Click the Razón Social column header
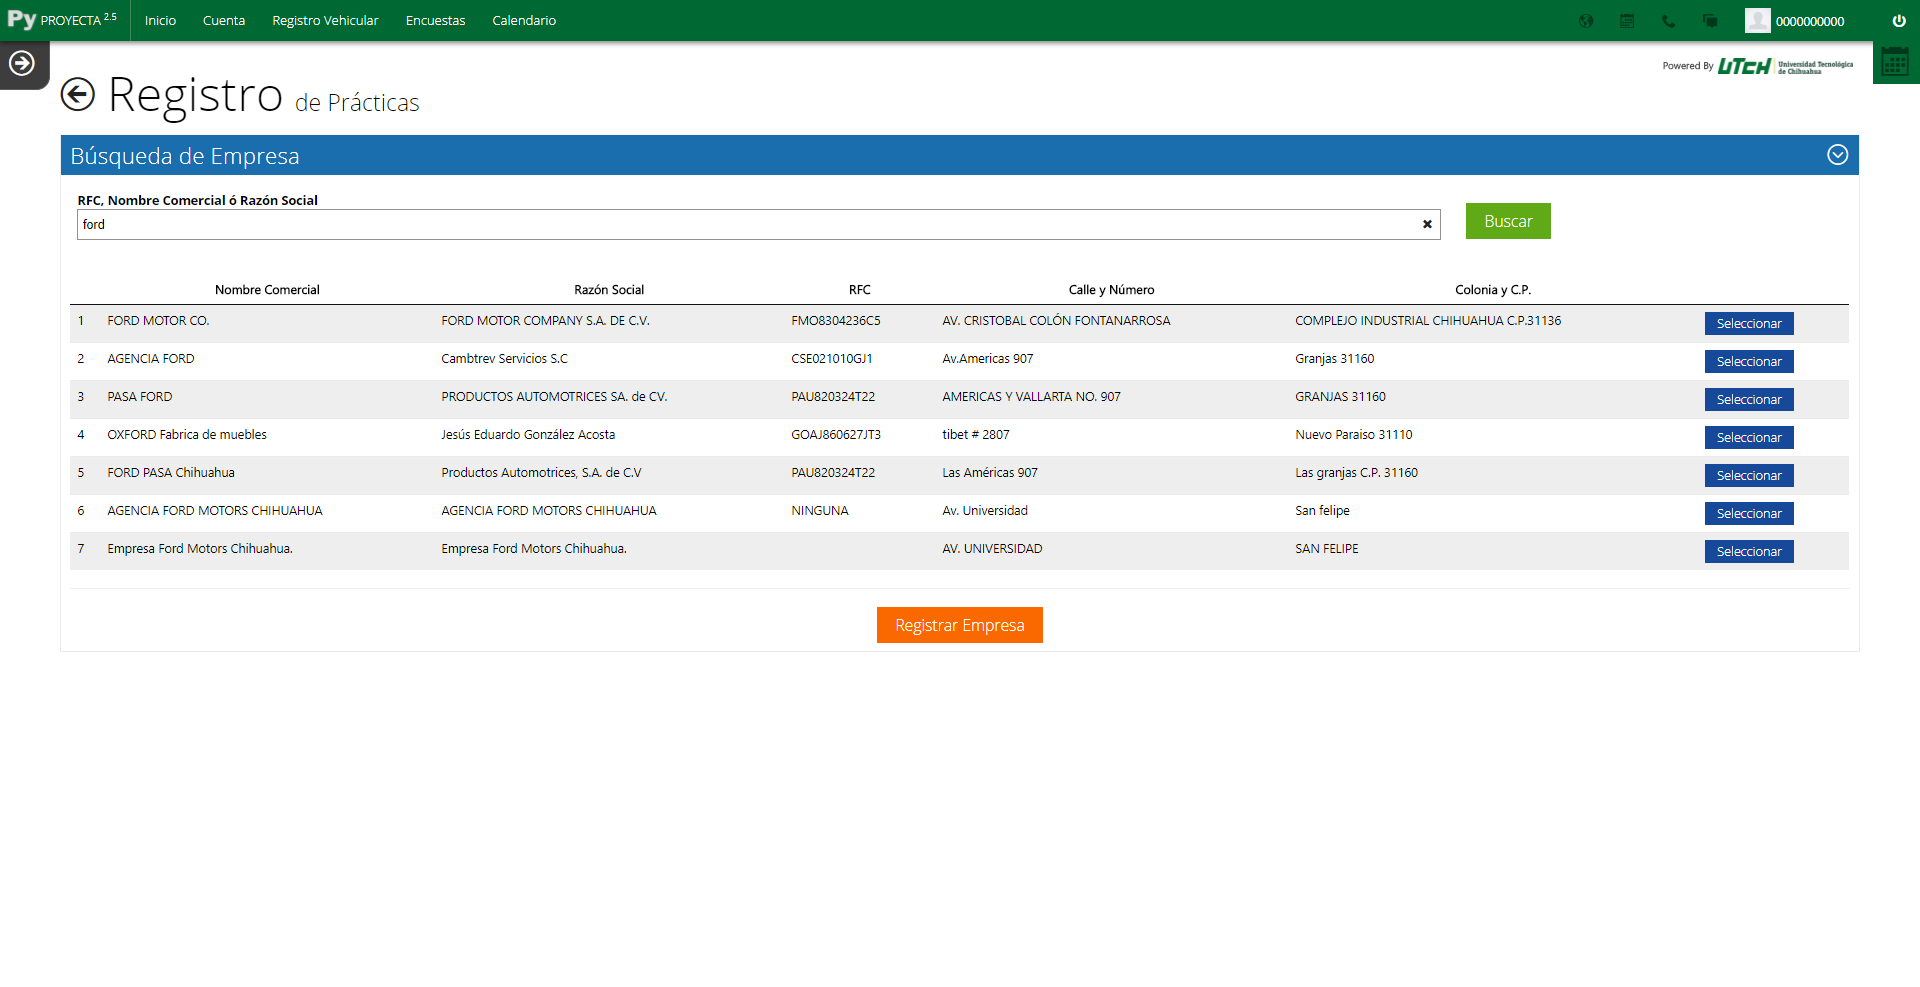1920x987 pixels. coord(609,290)
